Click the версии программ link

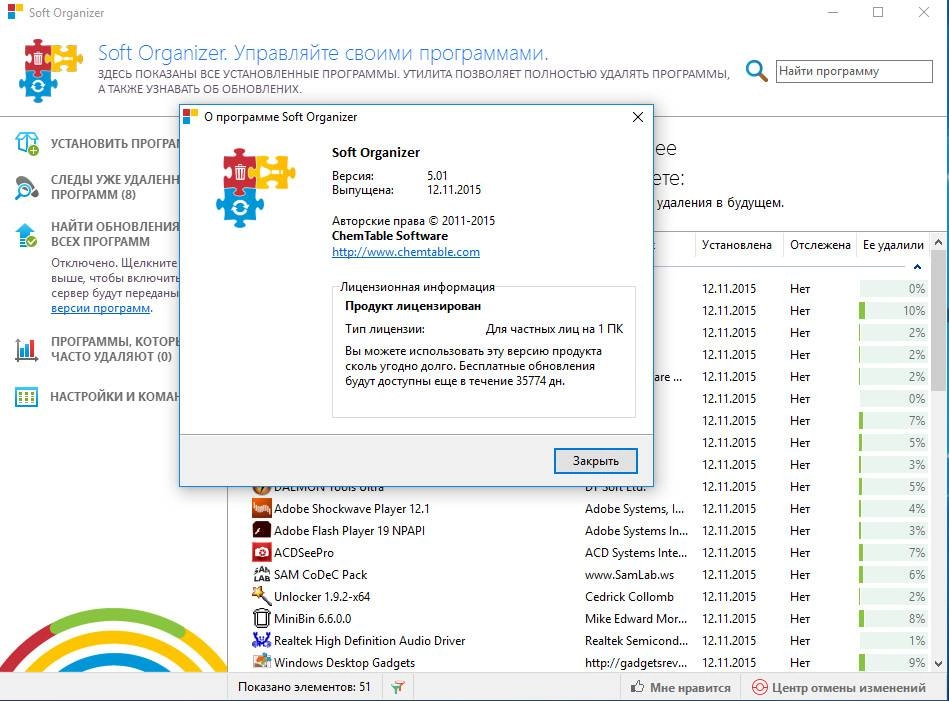100,308
